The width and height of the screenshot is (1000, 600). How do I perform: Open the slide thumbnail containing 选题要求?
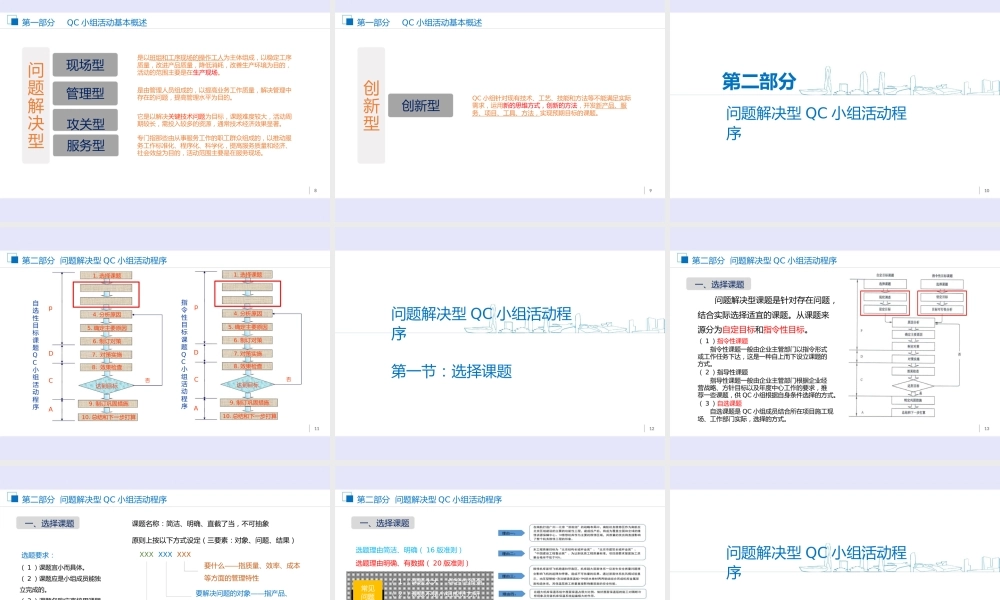pyautogui.click(x=165, y=545)
